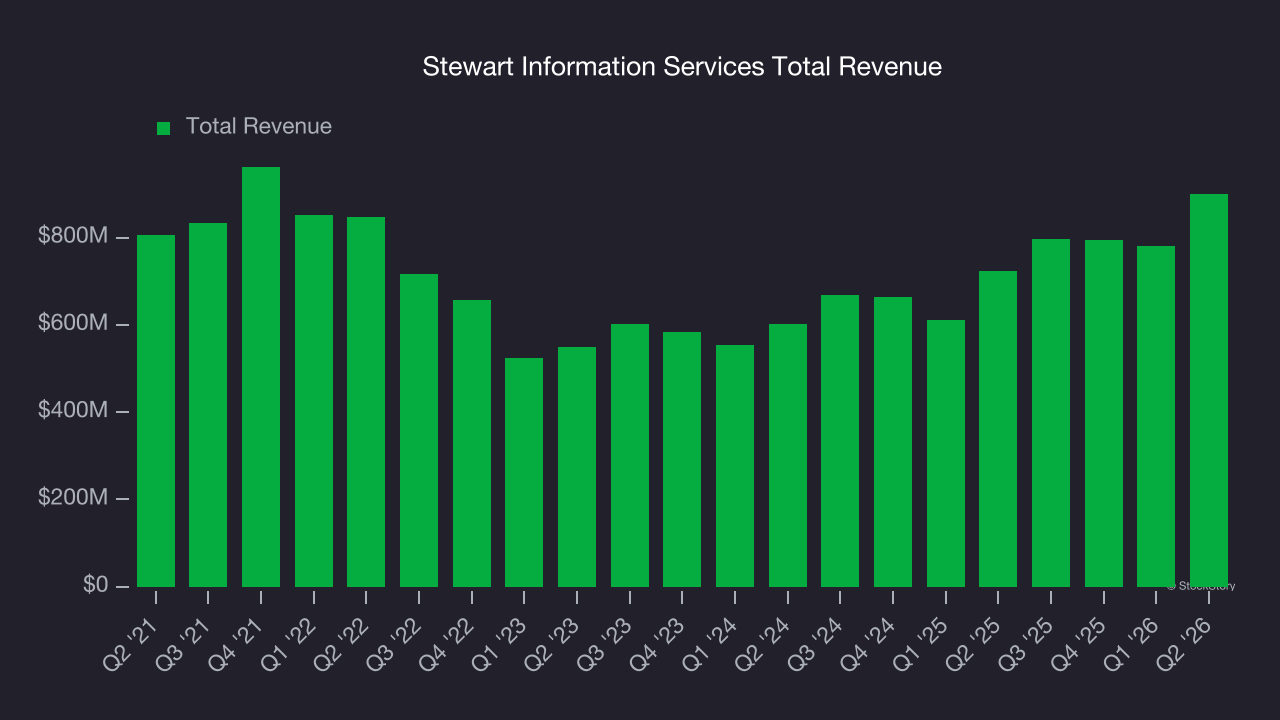The width and height of the screenshot is (1280, 720).
Task: Click the chart title Stewart Information Services Total Revenue
Action: (x=682, y=67)
